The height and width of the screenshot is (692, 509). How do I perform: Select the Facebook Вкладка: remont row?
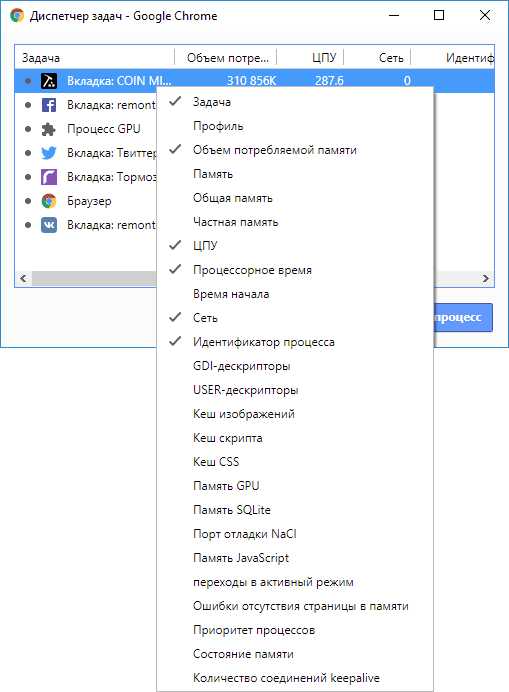[x=86, y=105]
